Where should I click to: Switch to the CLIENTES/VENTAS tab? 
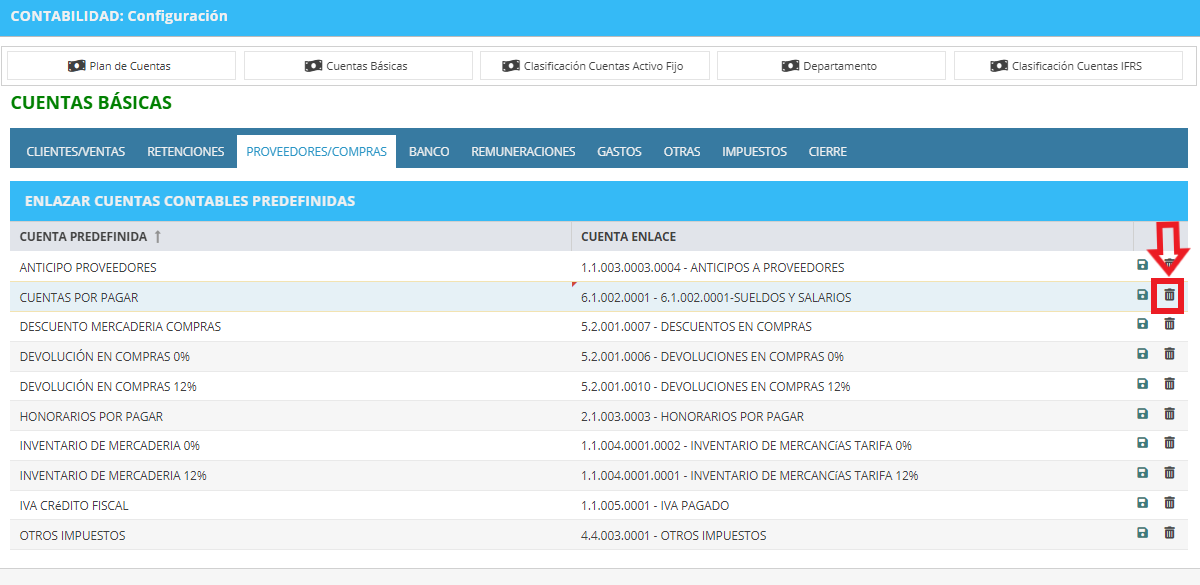tap(76, 152)
